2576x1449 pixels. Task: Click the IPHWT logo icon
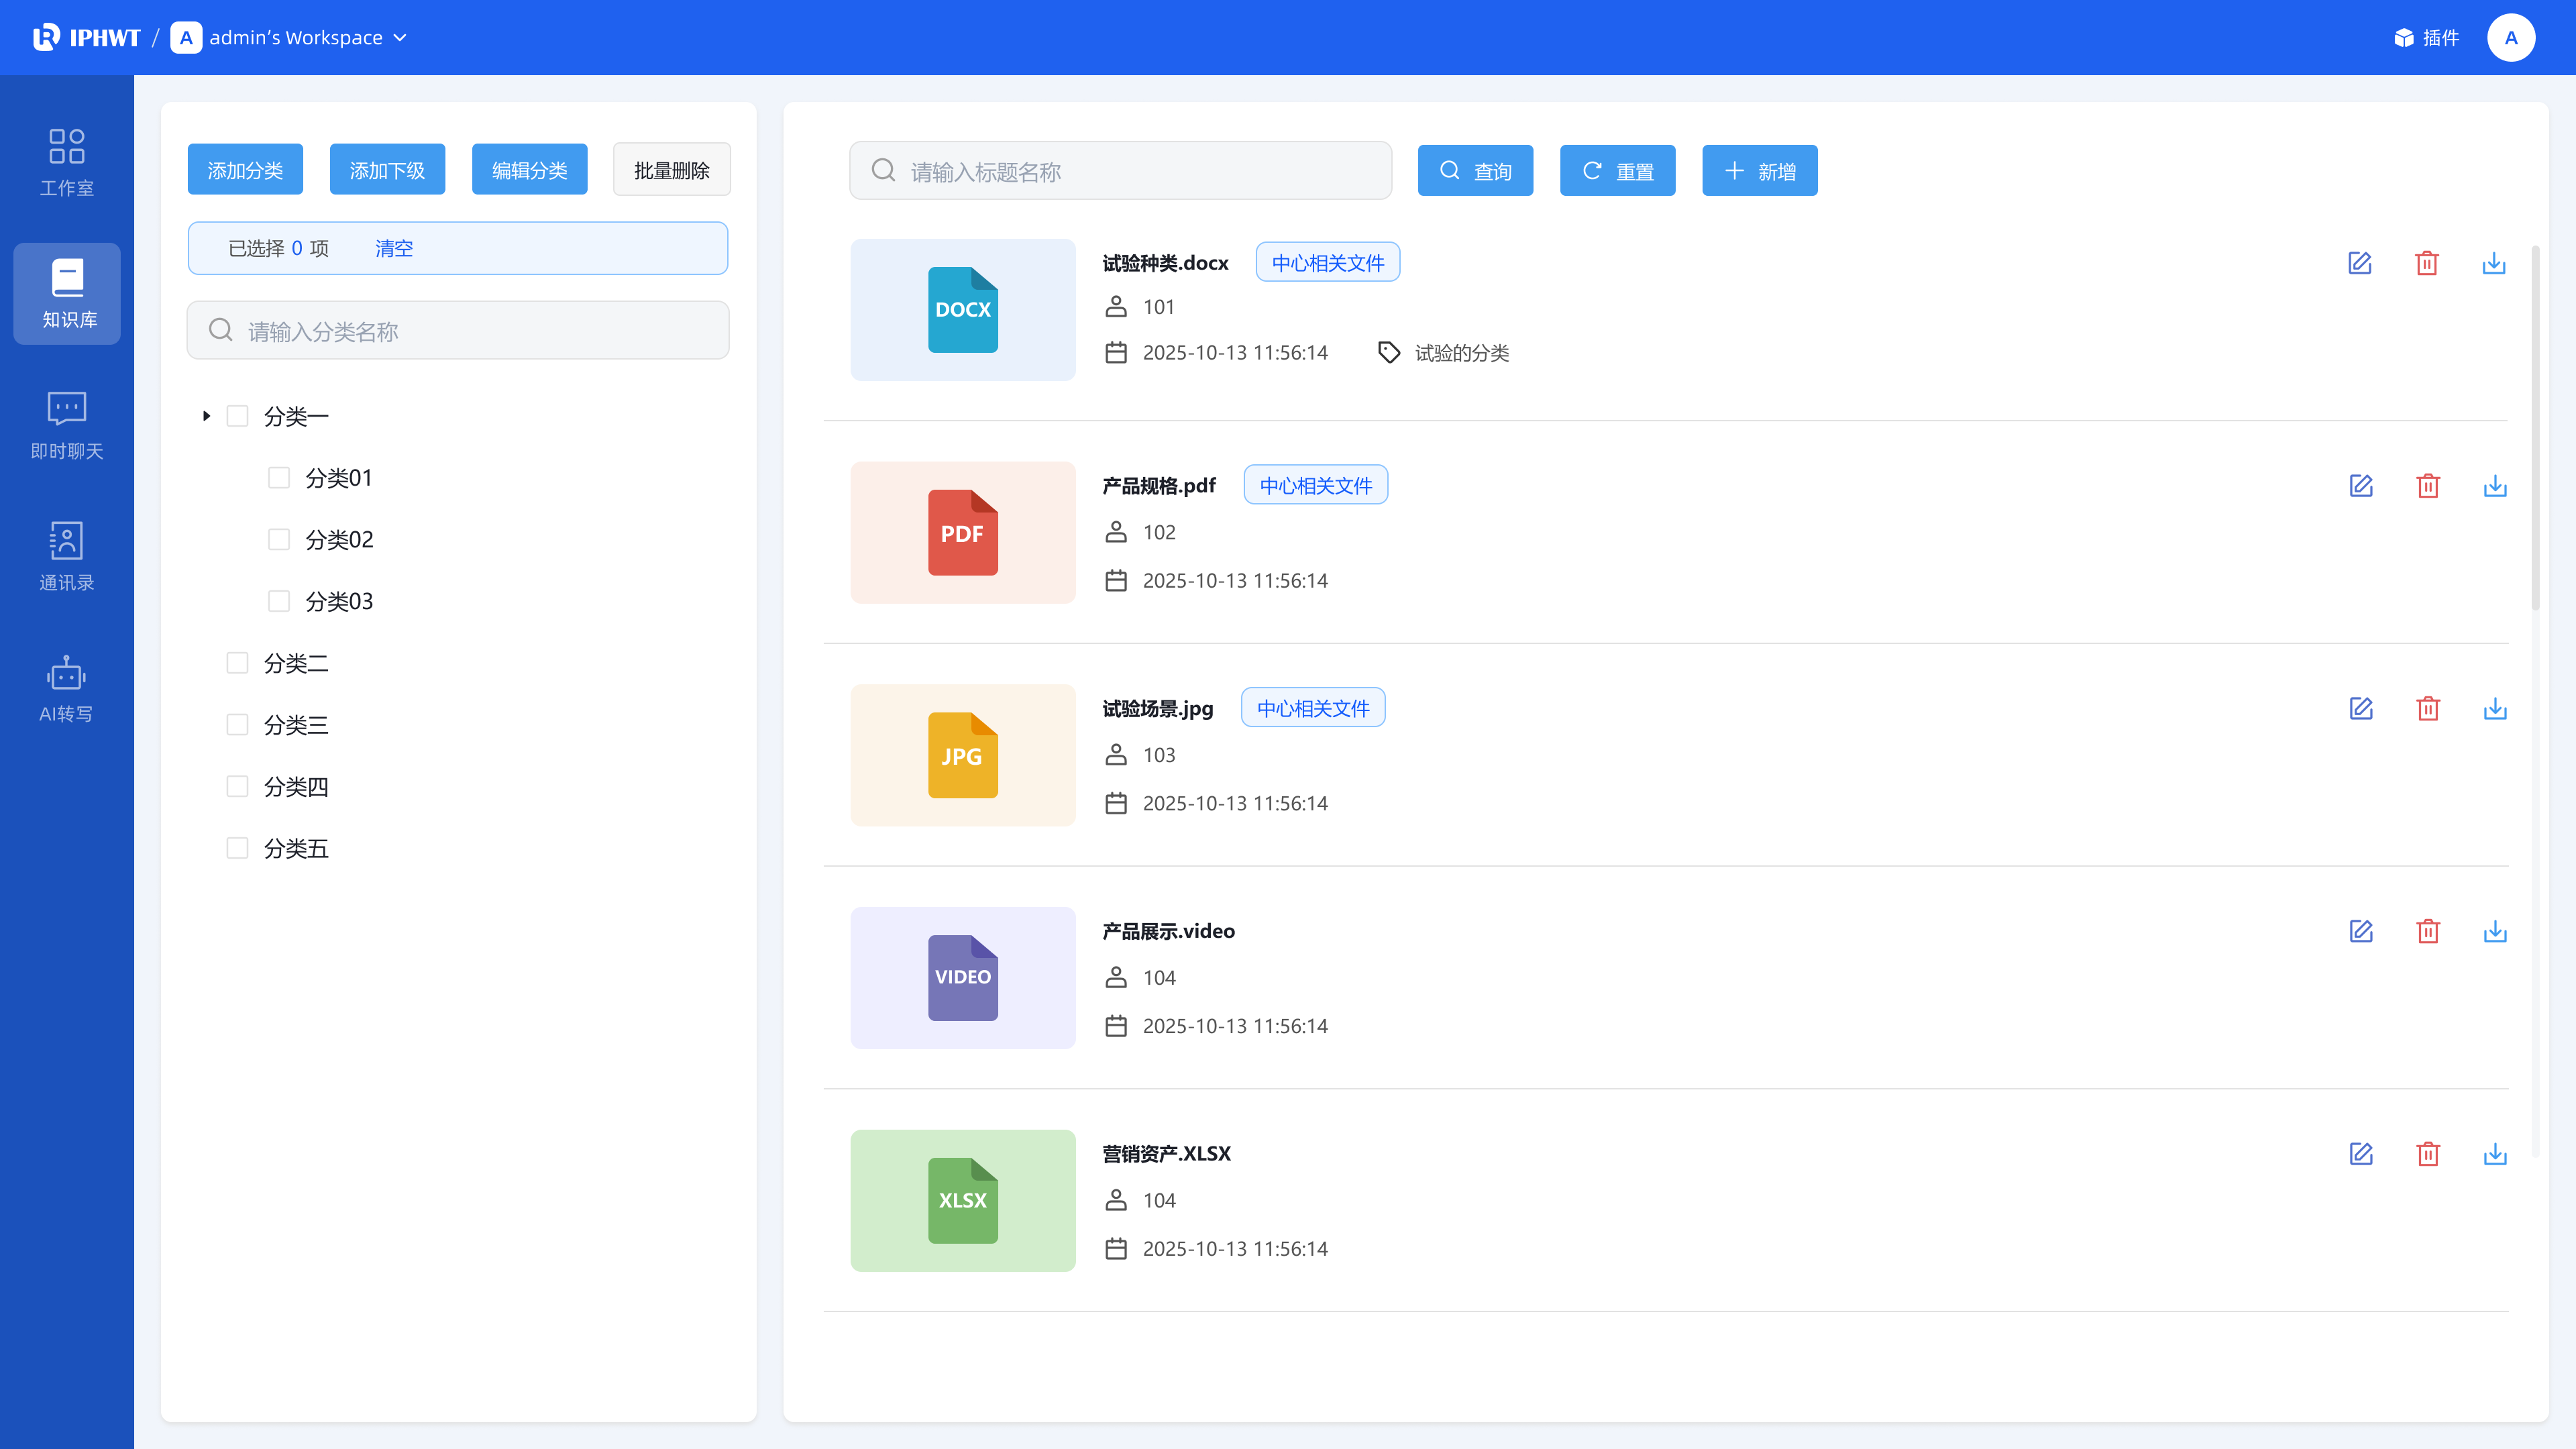46,38
